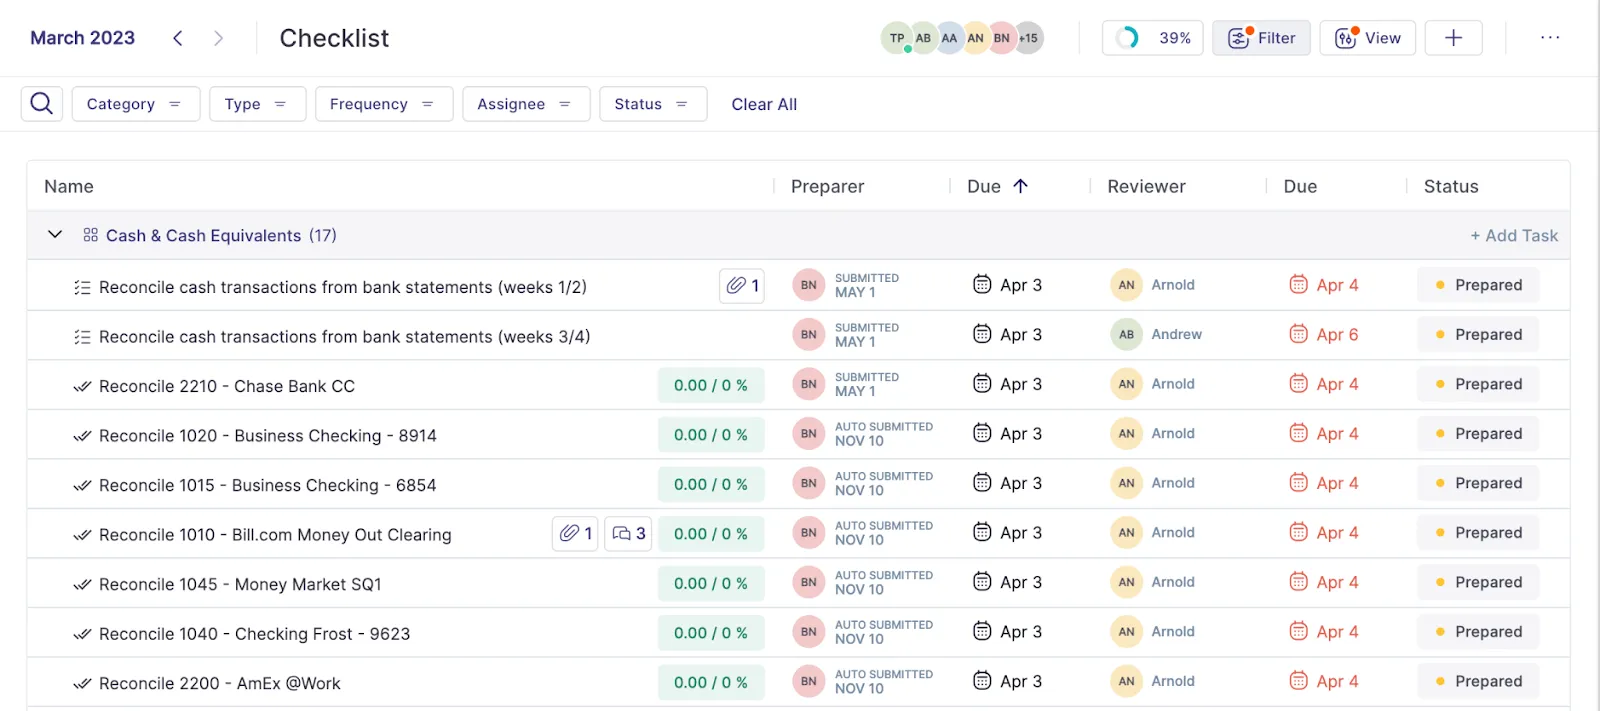The height and width of the screenshot is (711, 1600).
Task: Click the March 2023 period label
Action: [82, 38]
